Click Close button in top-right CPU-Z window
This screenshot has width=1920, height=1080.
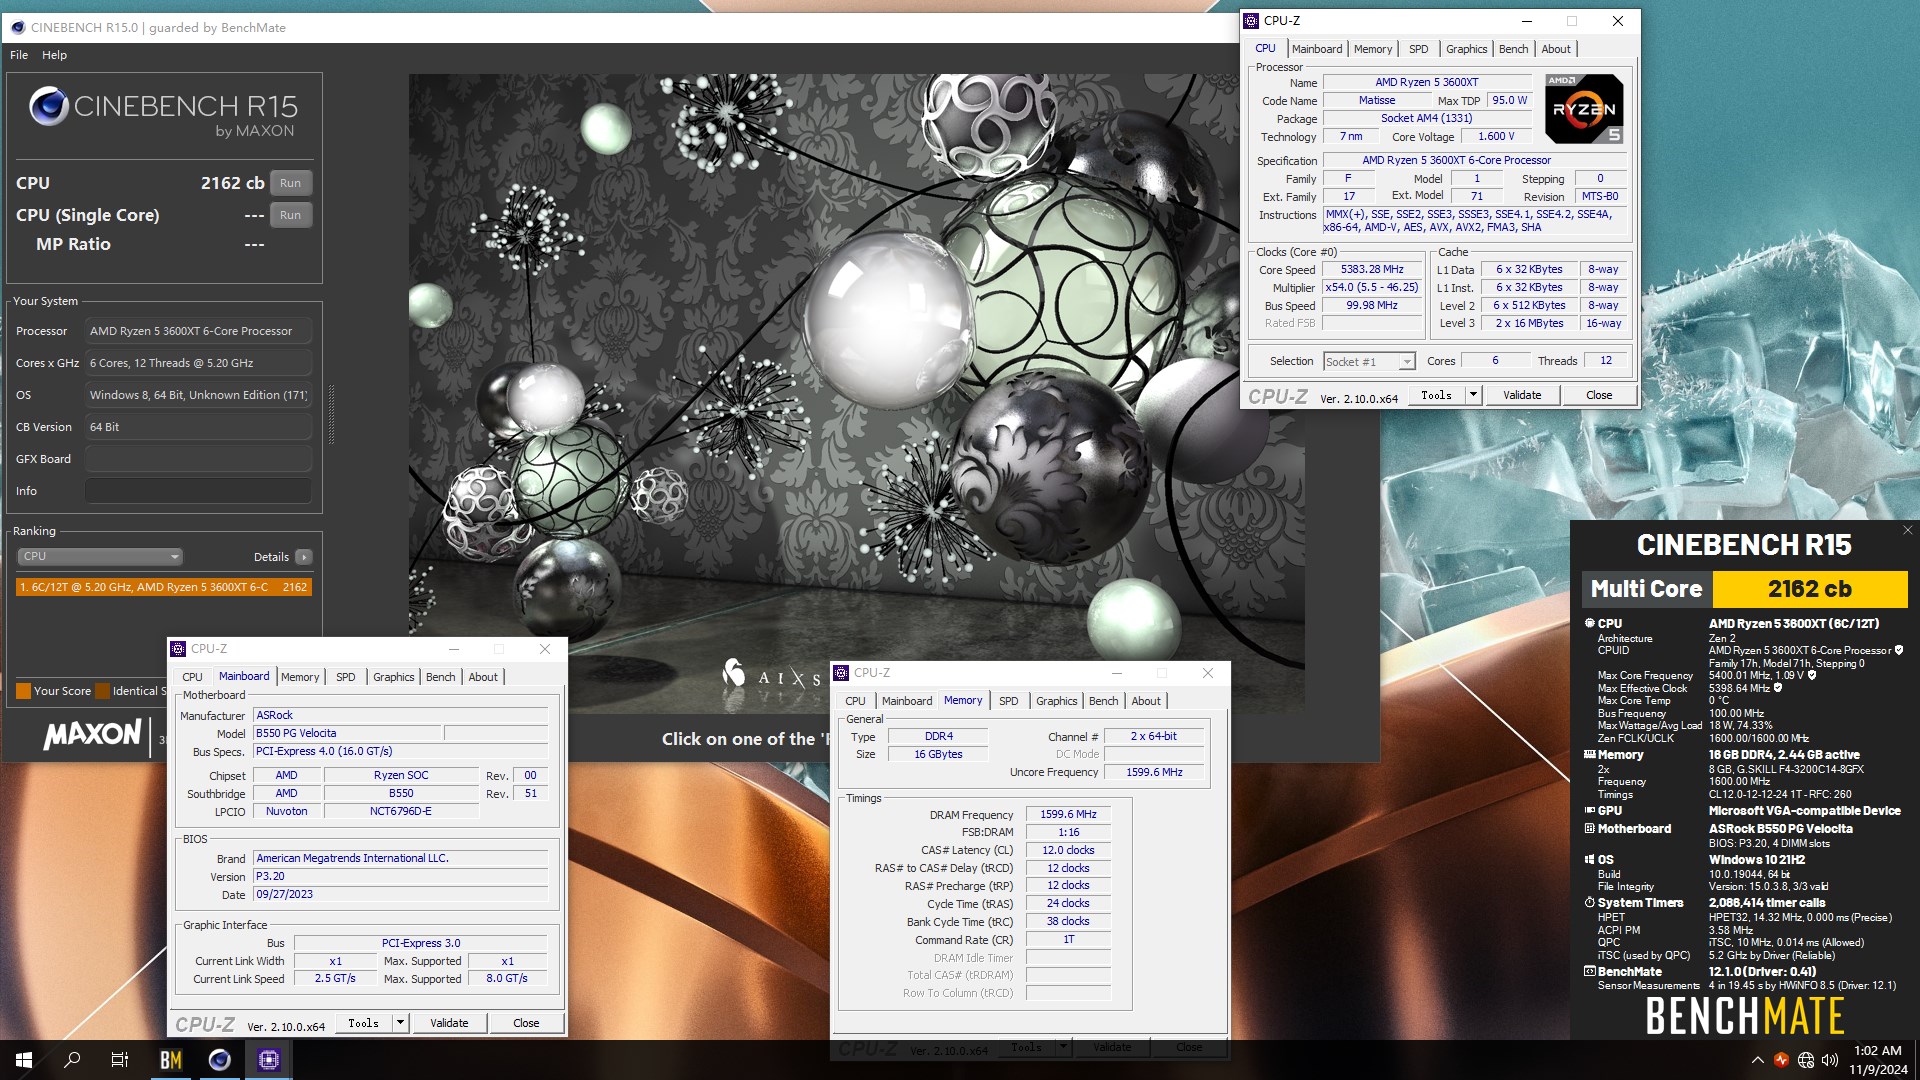[1598, 395]
